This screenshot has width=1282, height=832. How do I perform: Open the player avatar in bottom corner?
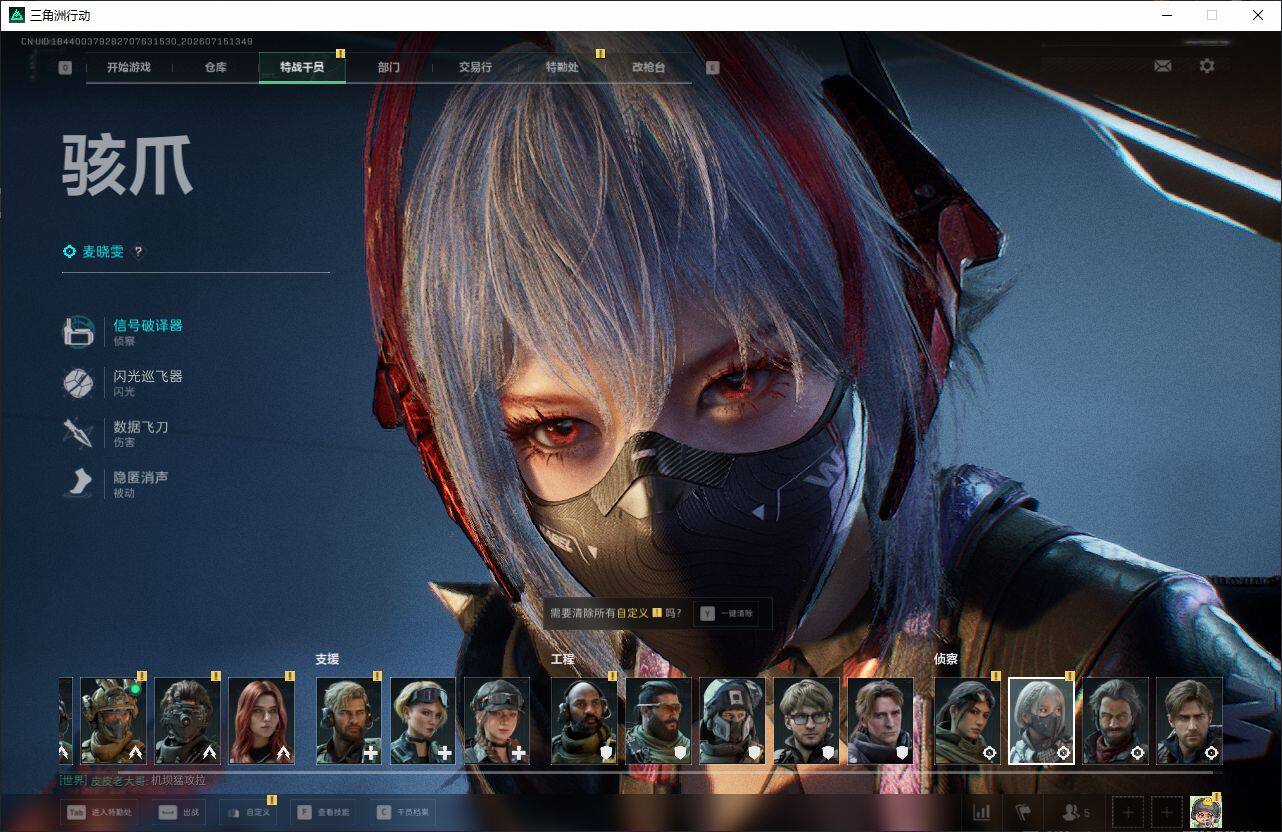pyautogui.click(x=1206, y=812)
